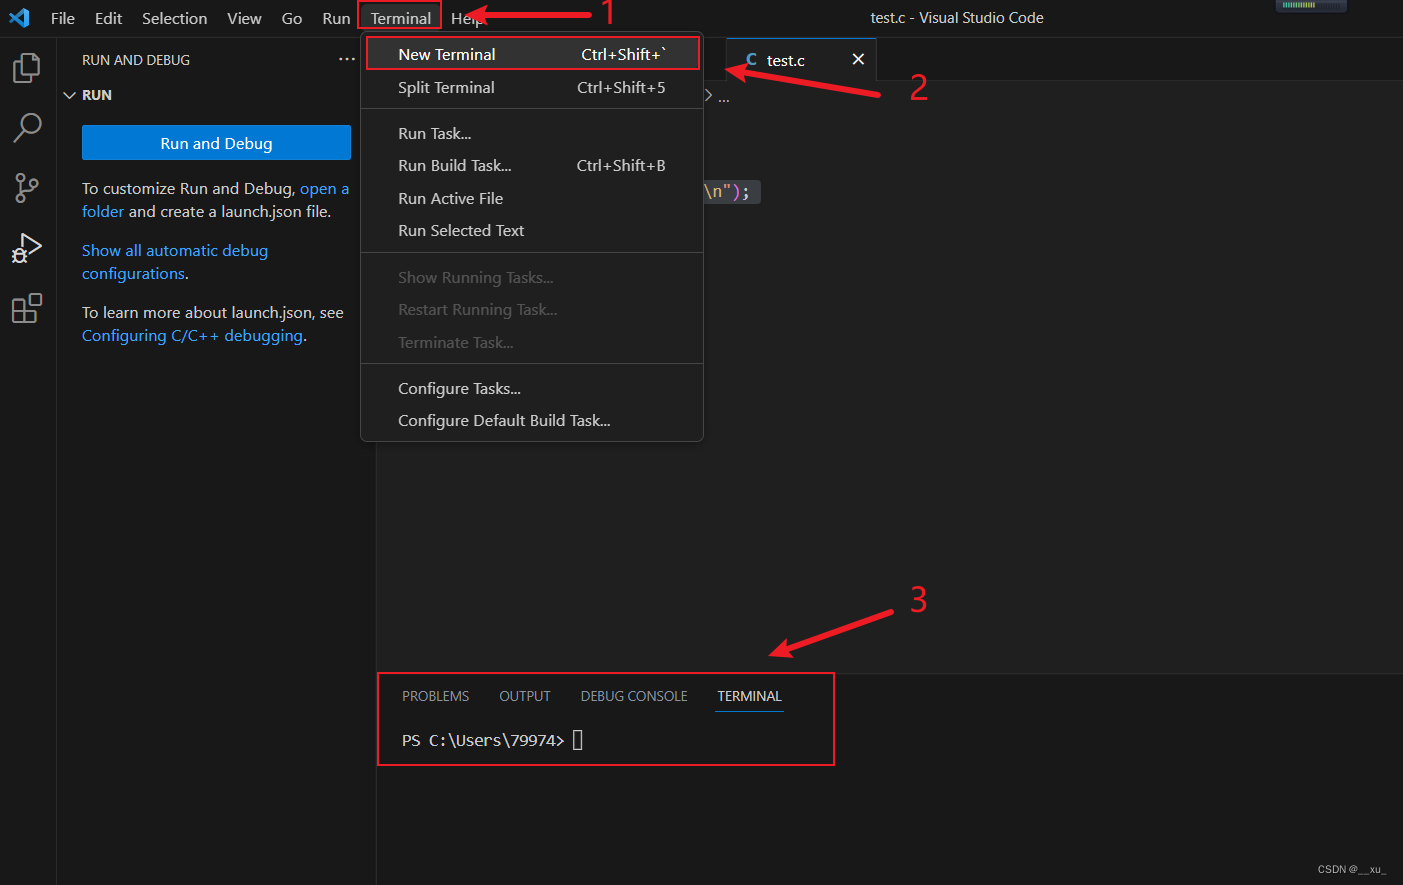Open the Extensions view icon
Screen dimensions: 1403x885
[27, 308]
